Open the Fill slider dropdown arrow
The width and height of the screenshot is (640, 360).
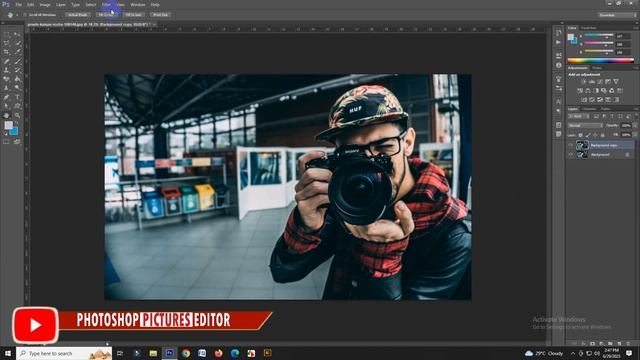[634, 135]
